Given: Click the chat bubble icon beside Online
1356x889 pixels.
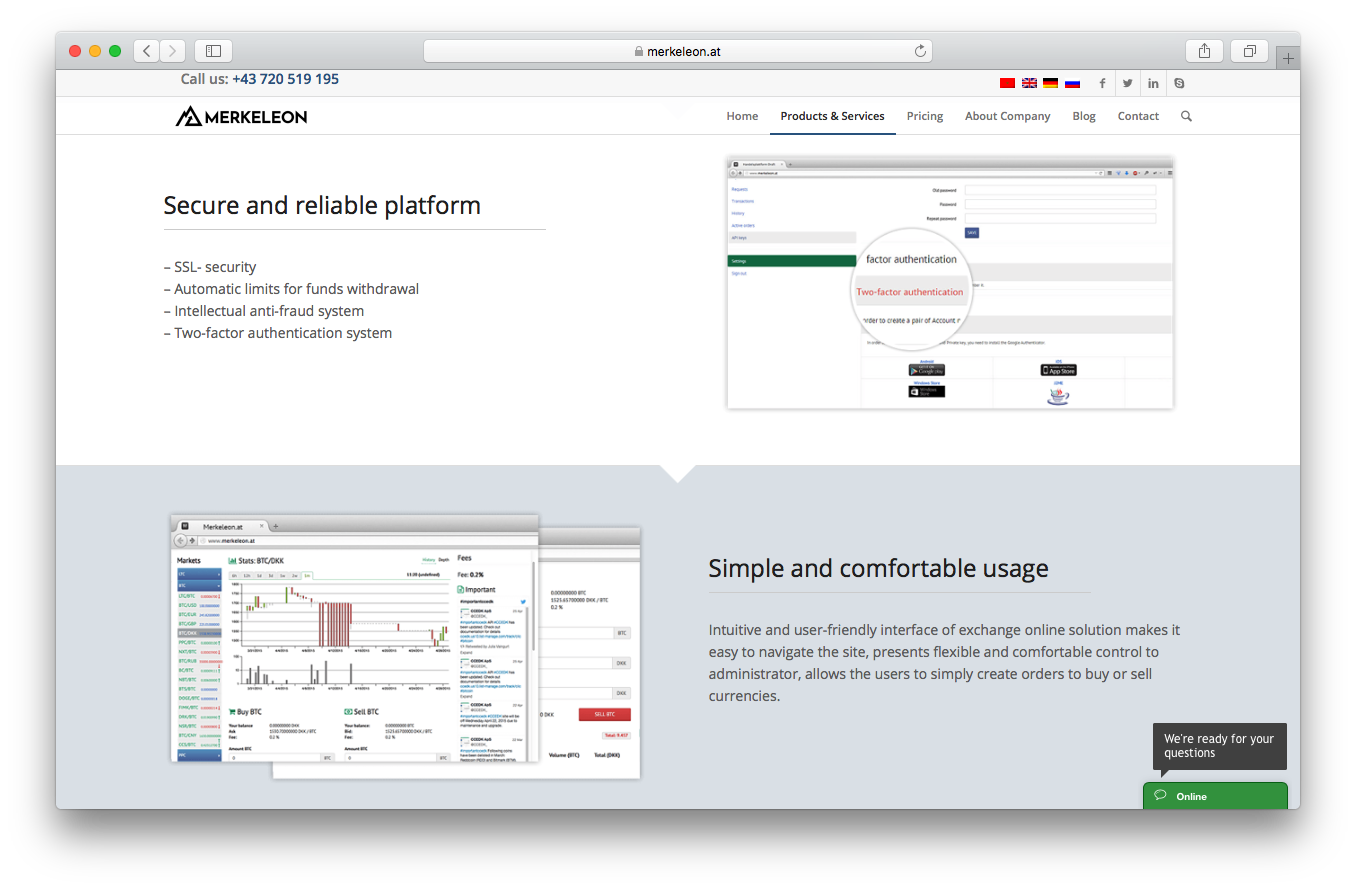Looking at the screenshot, I should (x=1160, y=796).
